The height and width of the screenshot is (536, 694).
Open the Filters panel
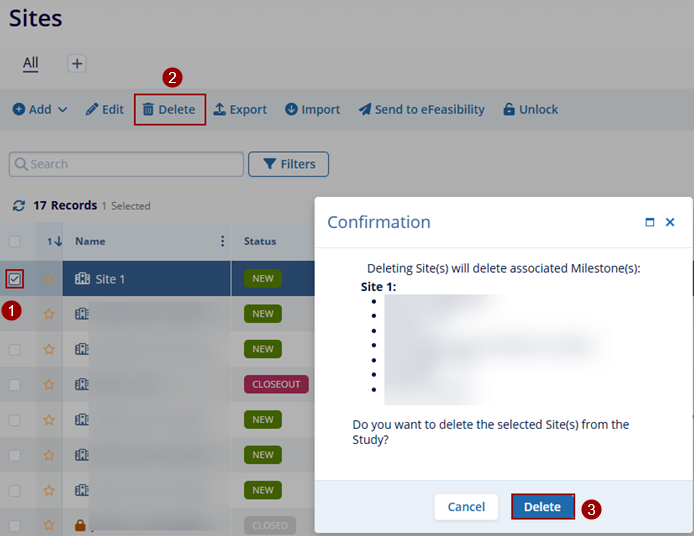[288, 164]
